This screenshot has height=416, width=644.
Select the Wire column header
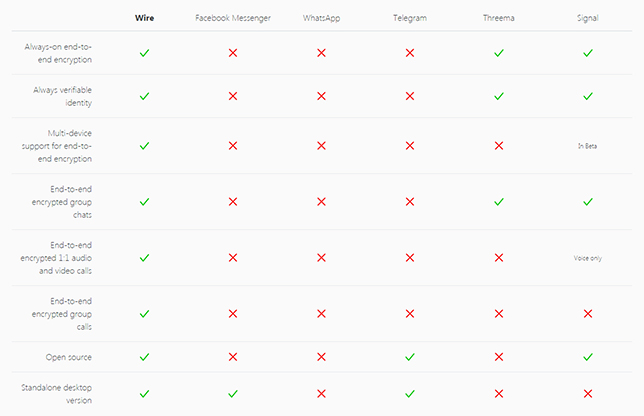144,18
